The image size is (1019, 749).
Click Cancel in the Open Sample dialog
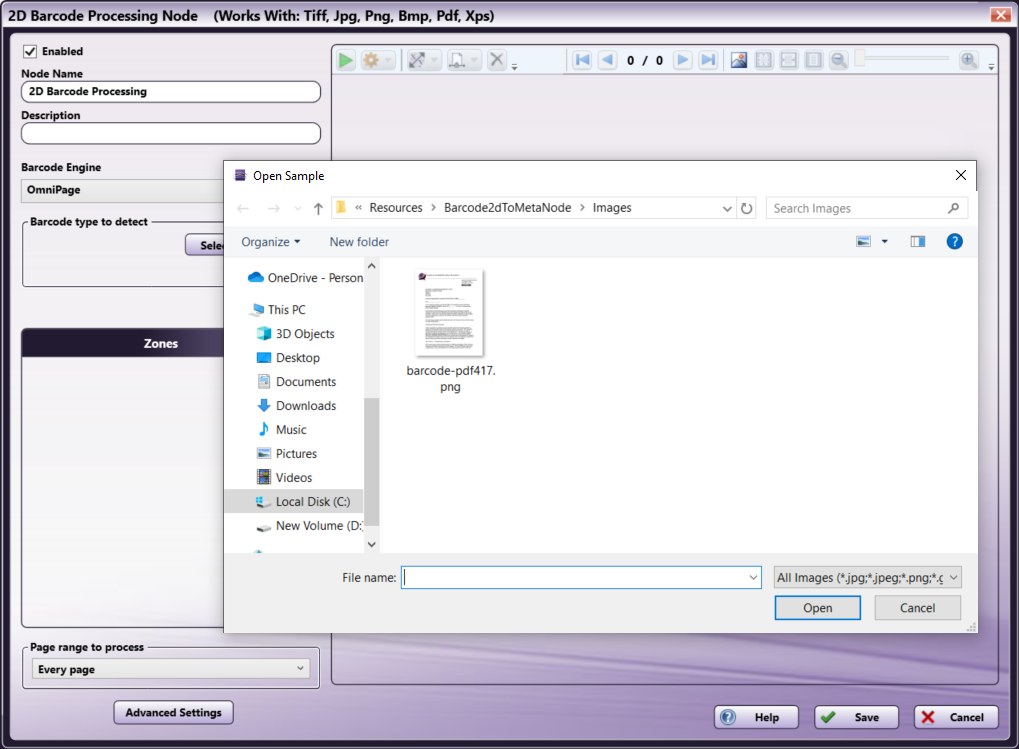point(917,608)
